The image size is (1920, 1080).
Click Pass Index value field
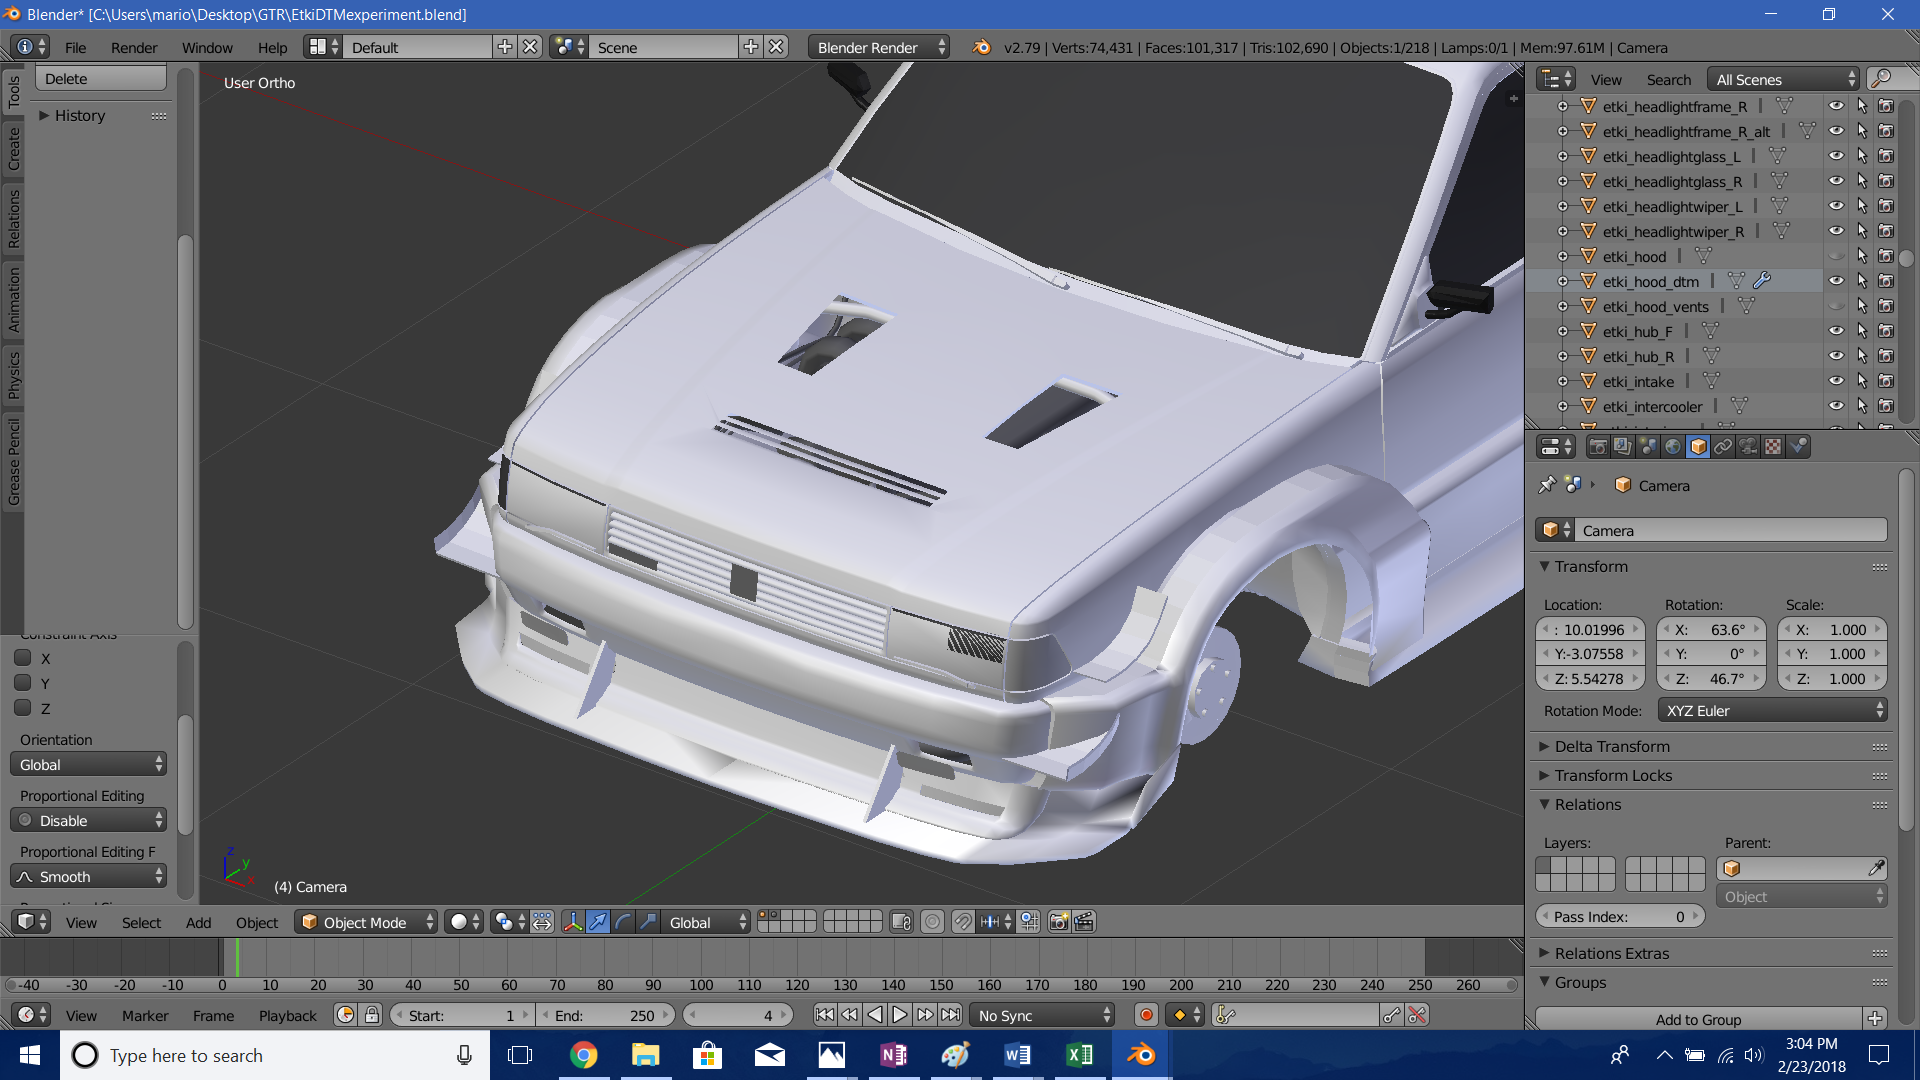click(1619, 916)
